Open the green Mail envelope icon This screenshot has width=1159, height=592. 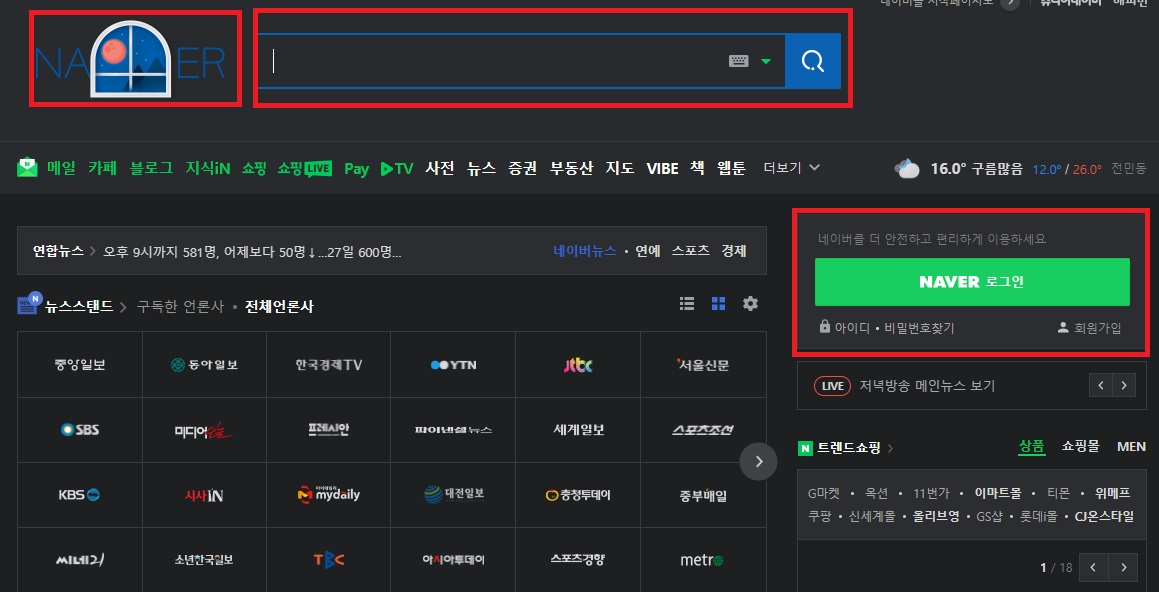coord(27,168)
